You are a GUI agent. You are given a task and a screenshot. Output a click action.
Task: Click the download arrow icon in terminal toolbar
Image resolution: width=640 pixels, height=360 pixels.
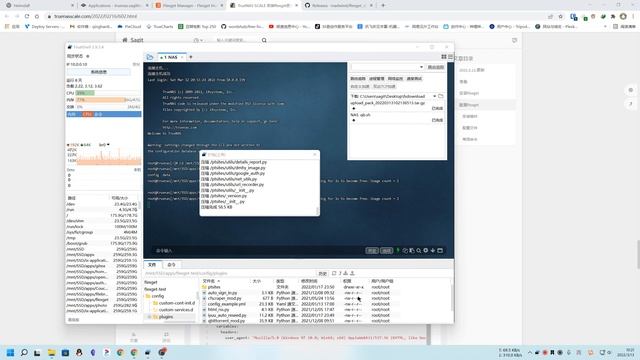pyautogui.click(x=433, y=251)
